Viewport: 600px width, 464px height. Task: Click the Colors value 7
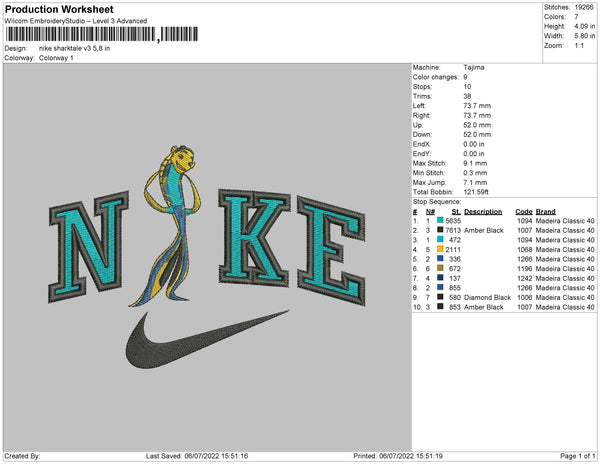[x=576, y=17]
